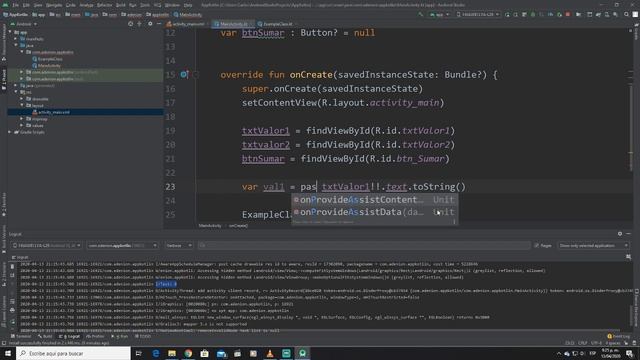Click the select opened file target icon
The image size is (640, 360).
click(130, 24)
